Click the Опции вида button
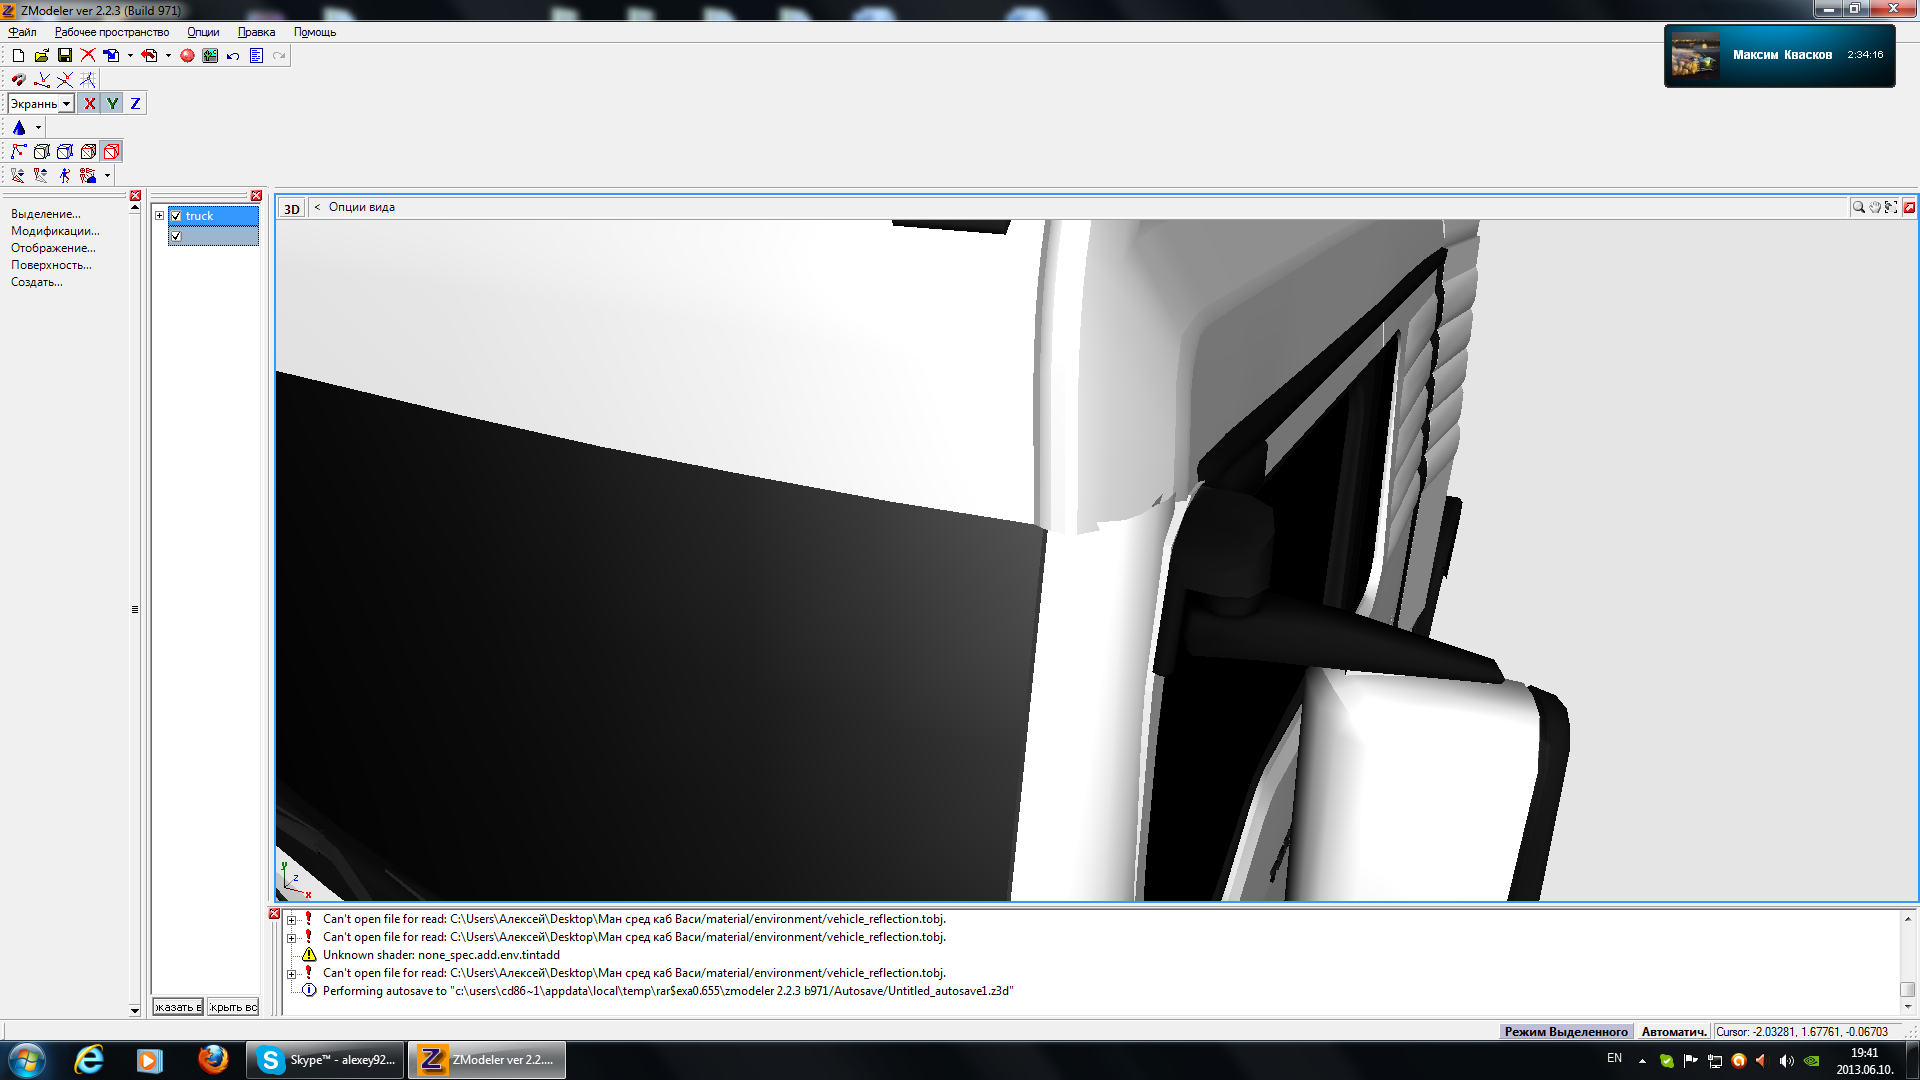The width and height of the screenshot is (1920, 1080). 361,208
